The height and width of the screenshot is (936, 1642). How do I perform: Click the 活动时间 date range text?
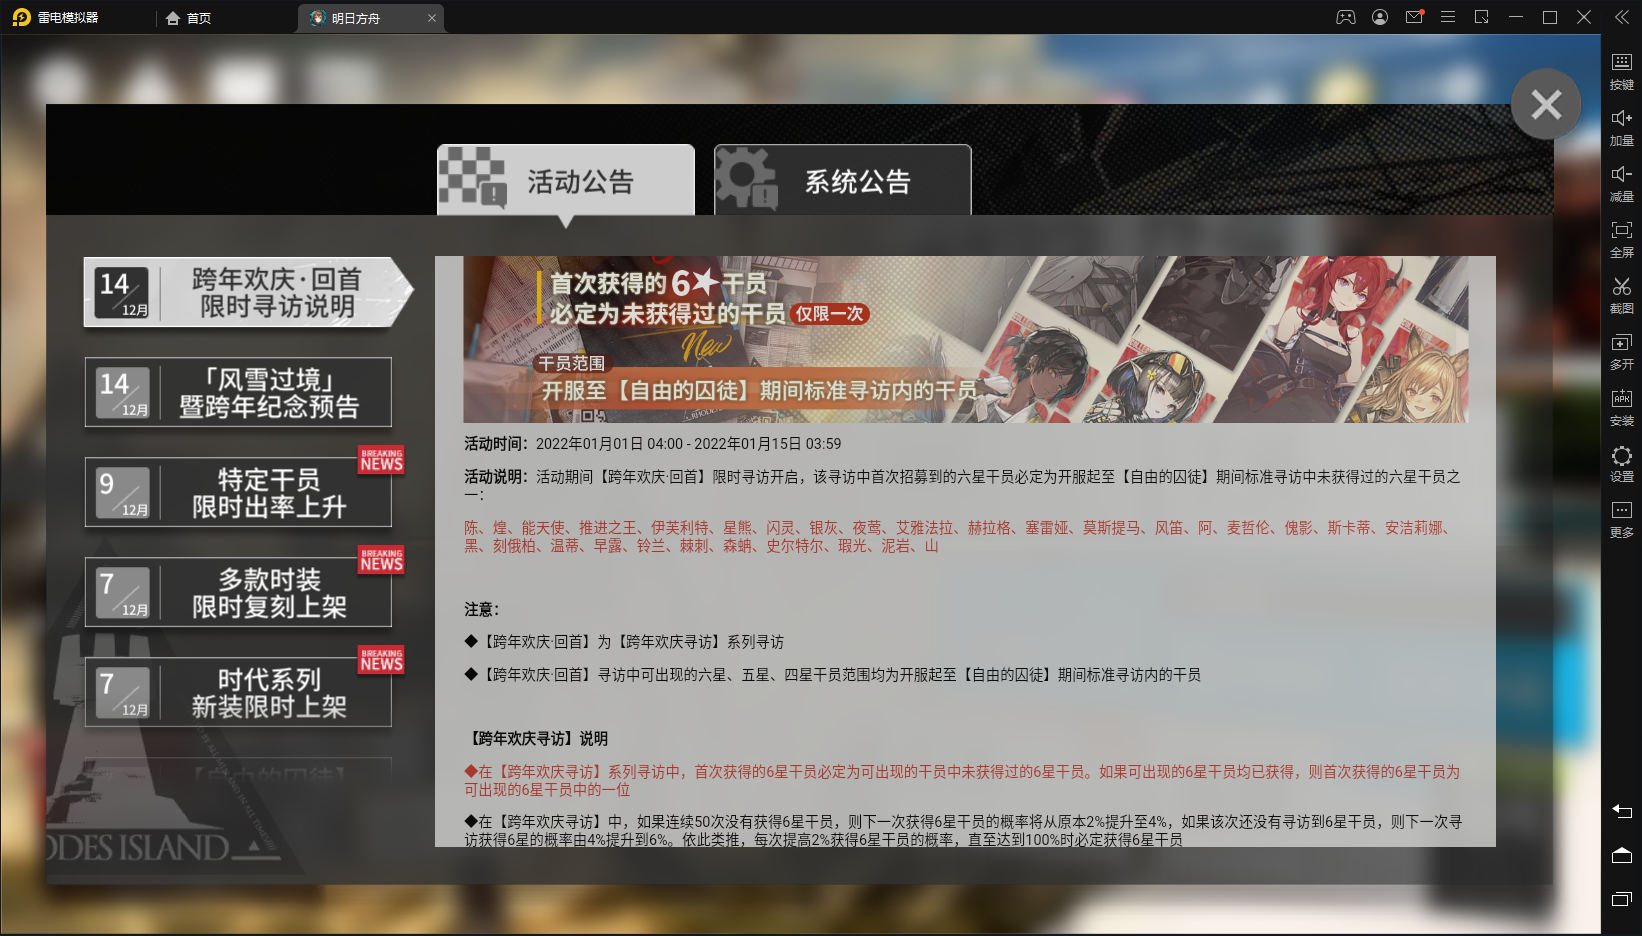pyautogui.click(x=688, y=444)
